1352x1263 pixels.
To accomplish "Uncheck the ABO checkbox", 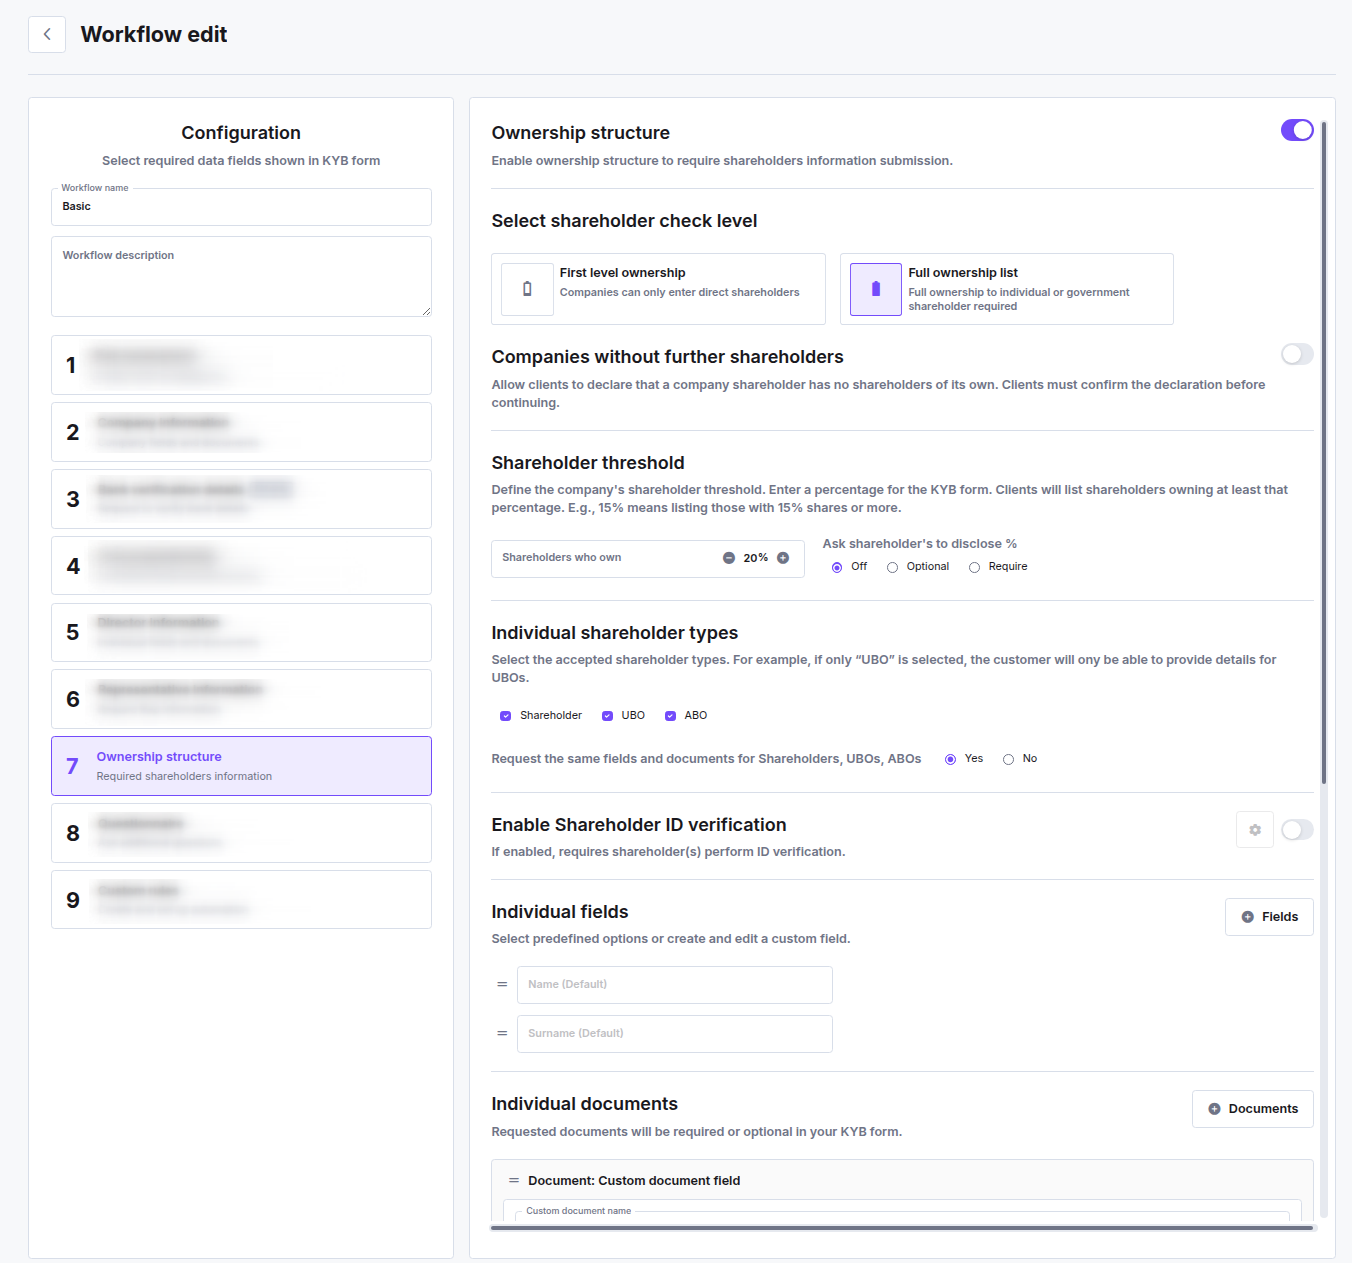I will [x=670, y=716].
